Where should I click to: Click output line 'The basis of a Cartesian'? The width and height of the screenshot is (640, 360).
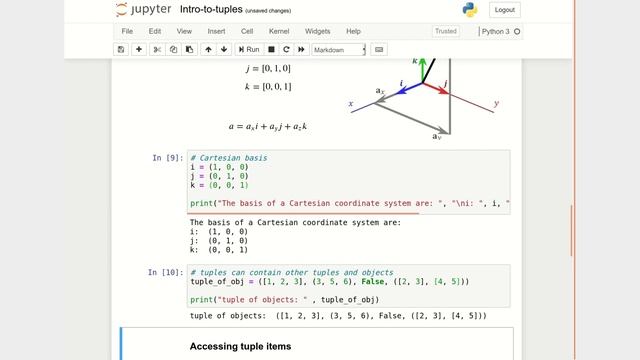296,222
